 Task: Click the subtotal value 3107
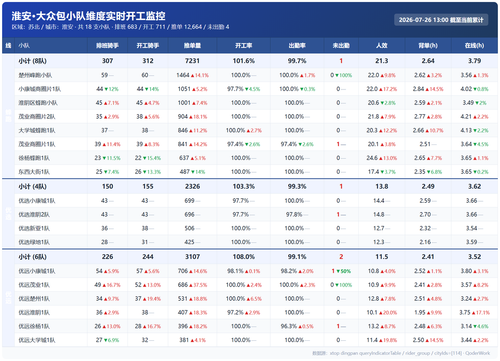point(192,257)
